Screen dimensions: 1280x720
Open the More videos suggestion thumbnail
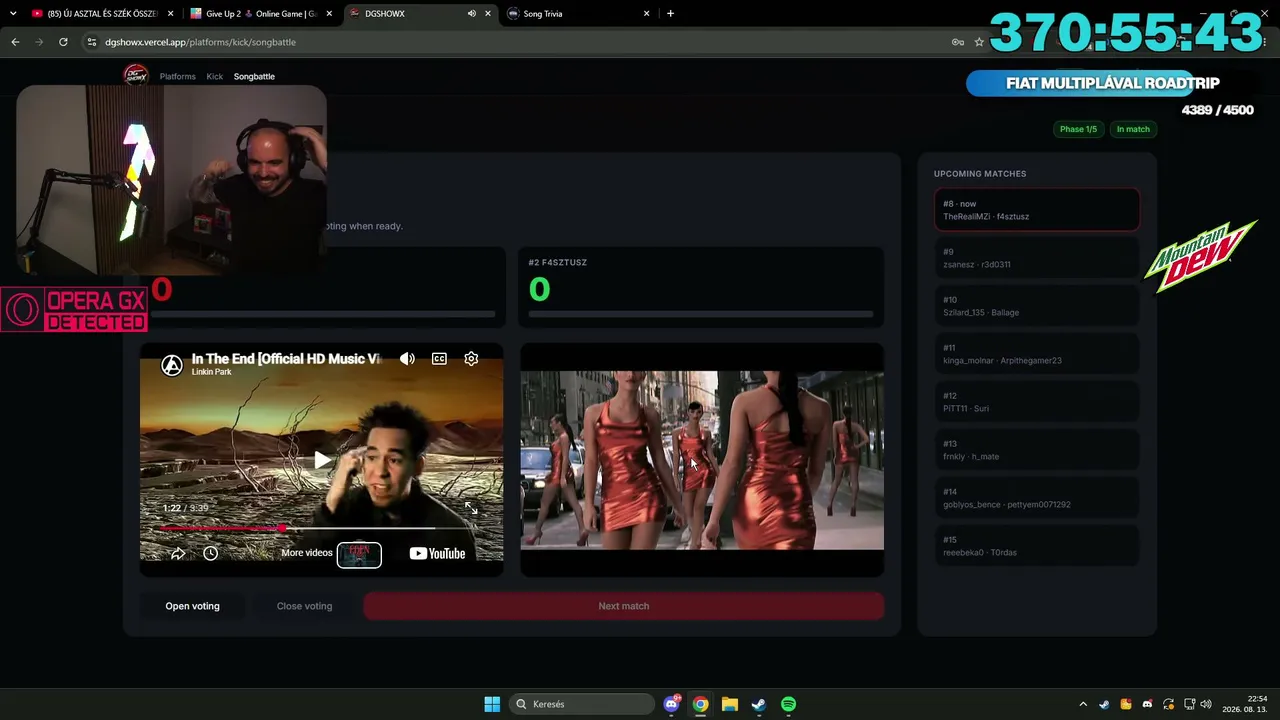point(359,554)
